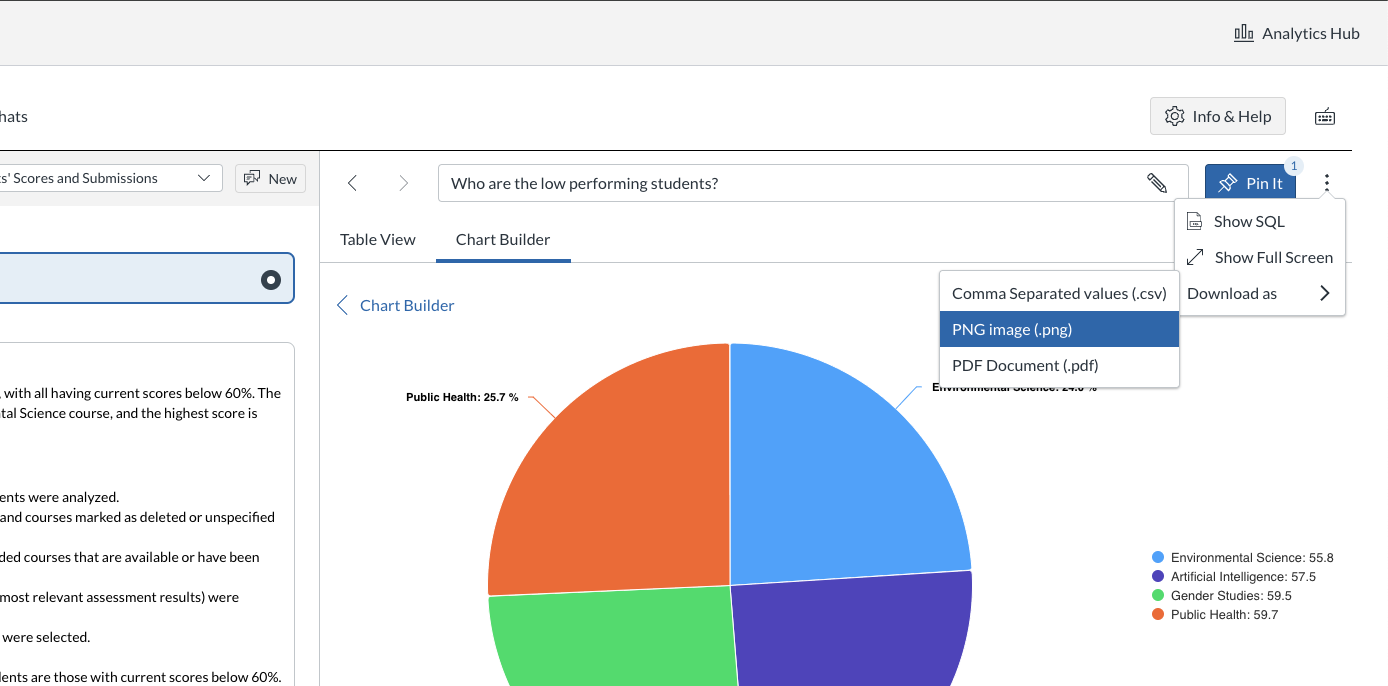Viewport: 1388px width, 686px height.
Task: Click the stop record circle in chat box
Action: pyautogui.click(x=271, y=280)
